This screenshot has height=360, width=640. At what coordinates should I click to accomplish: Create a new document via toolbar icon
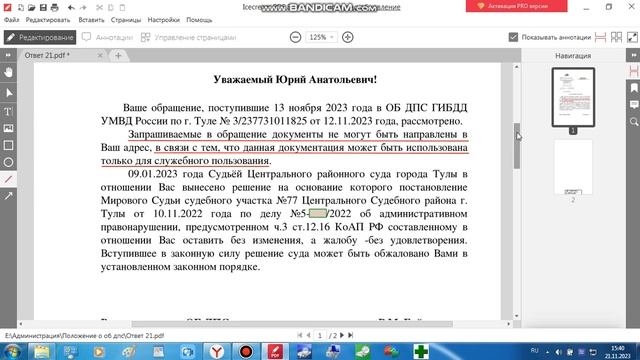click(20, 7)
